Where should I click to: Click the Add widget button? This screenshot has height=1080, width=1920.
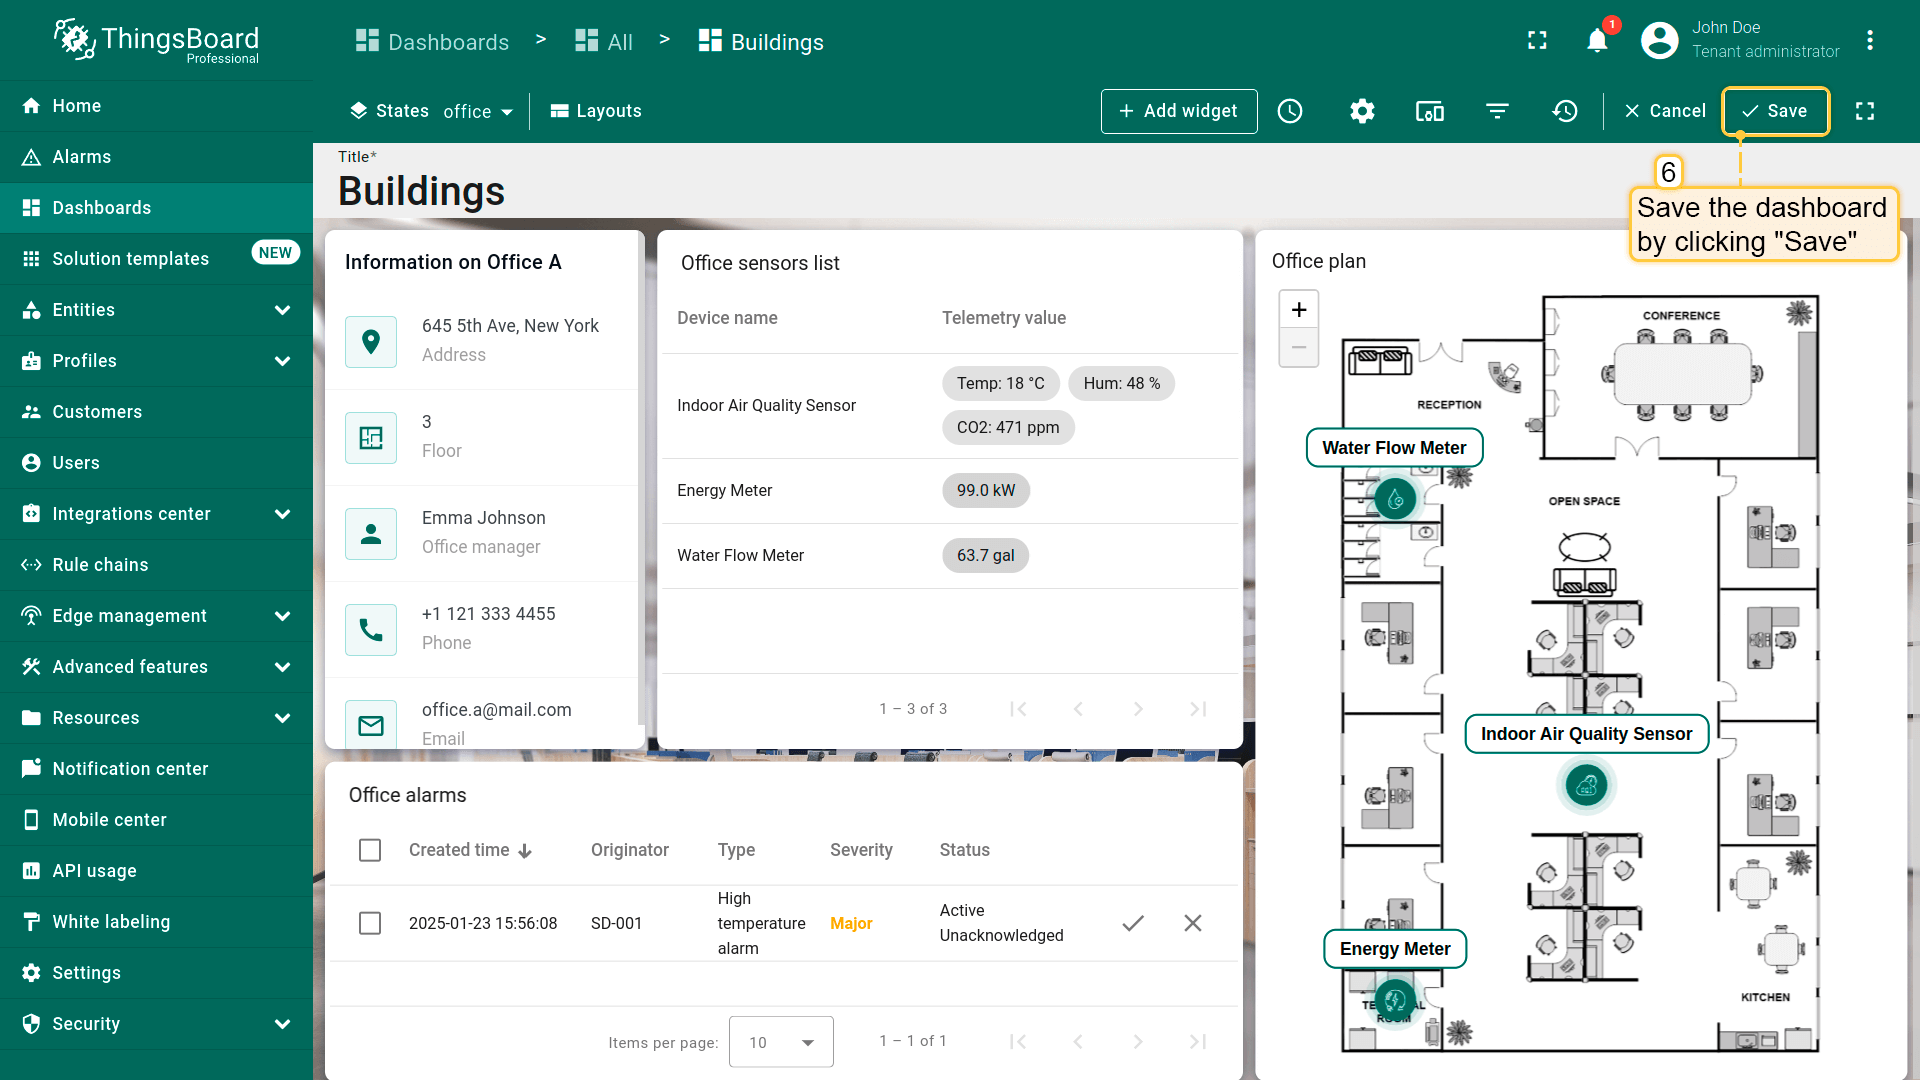coord(1178,111)
